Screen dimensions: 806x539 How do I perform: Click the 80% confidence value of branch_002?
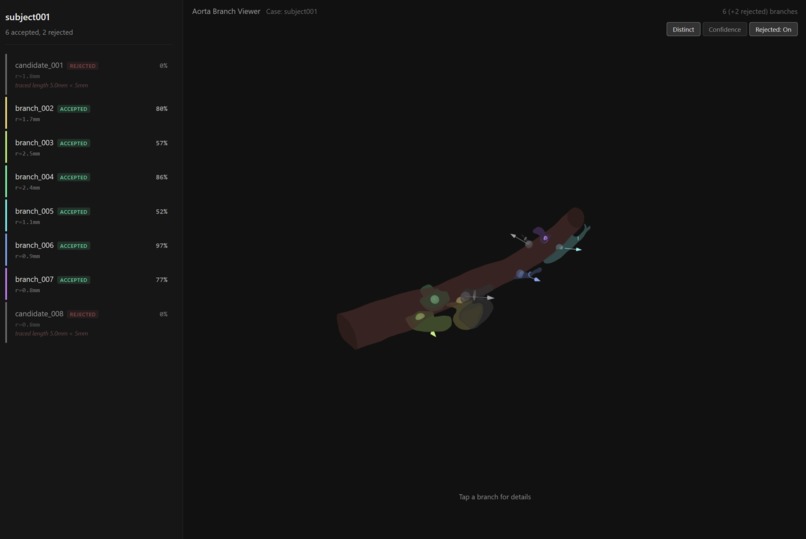pyautogui.click(x=161, y=108)
